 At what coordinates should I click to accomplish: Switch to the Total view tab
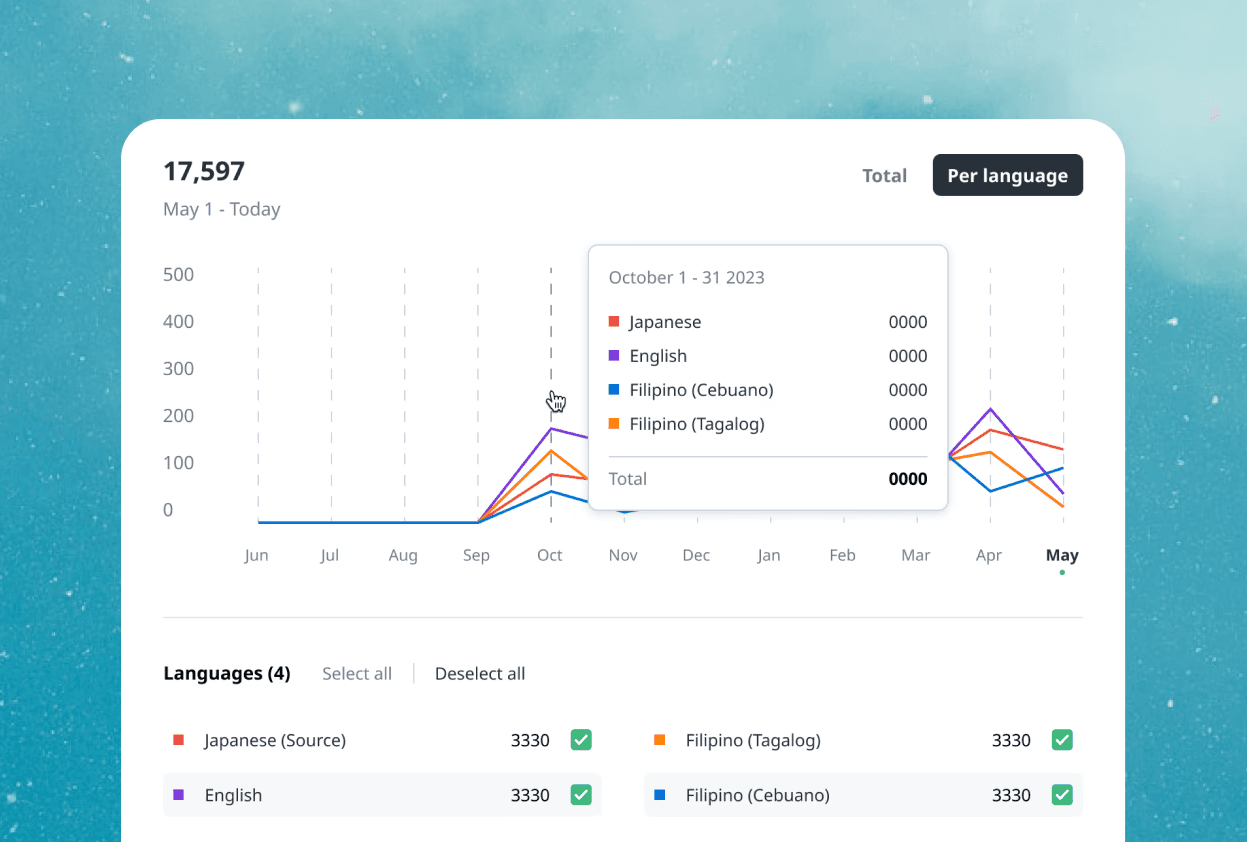884,176
